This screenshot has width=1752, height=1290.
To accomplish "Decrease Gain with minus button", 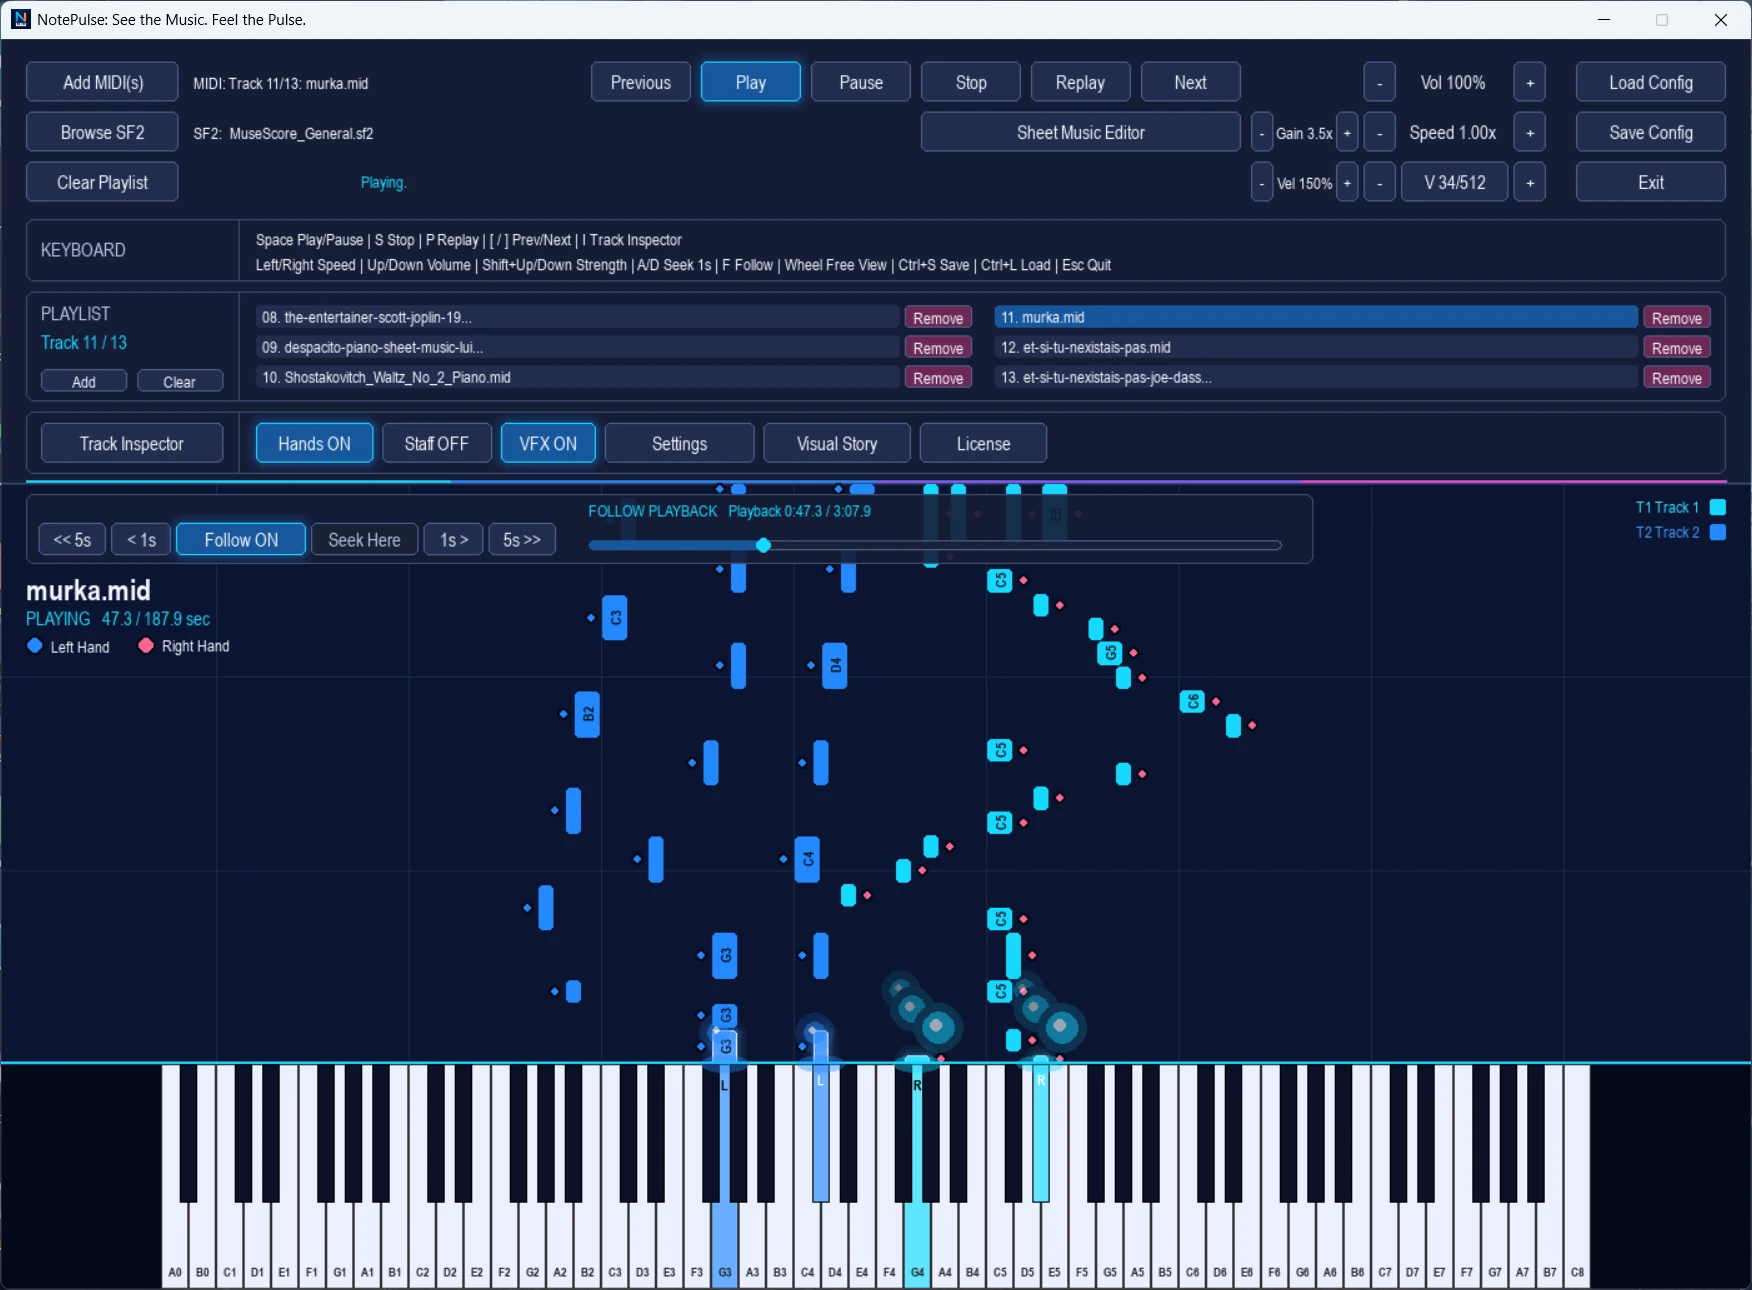I will [x=1262, y=132].
